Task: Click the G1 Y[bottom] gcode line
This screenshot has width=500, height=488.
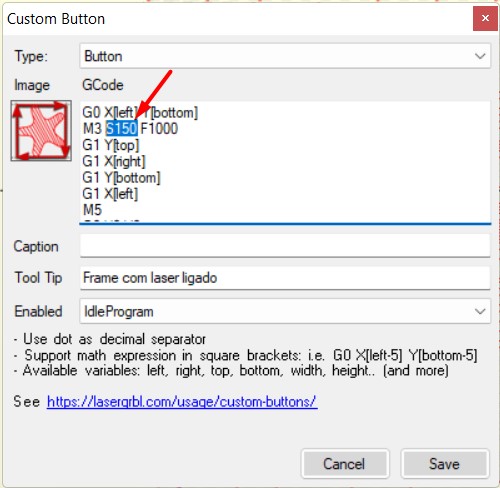Action: (121, 178)
